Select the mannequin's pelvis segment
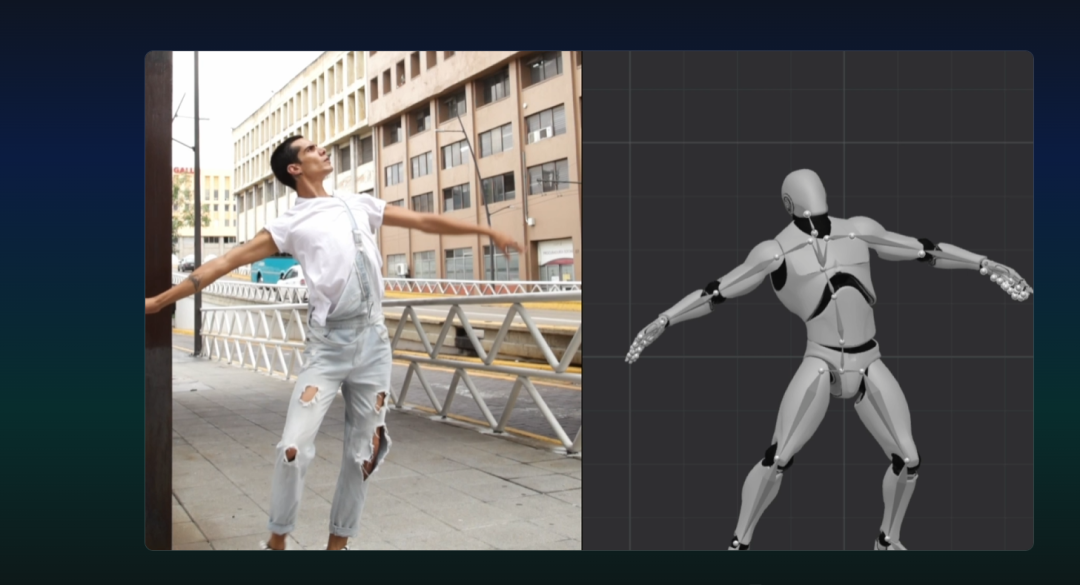The image size is (1080, 585). [843, 366]
